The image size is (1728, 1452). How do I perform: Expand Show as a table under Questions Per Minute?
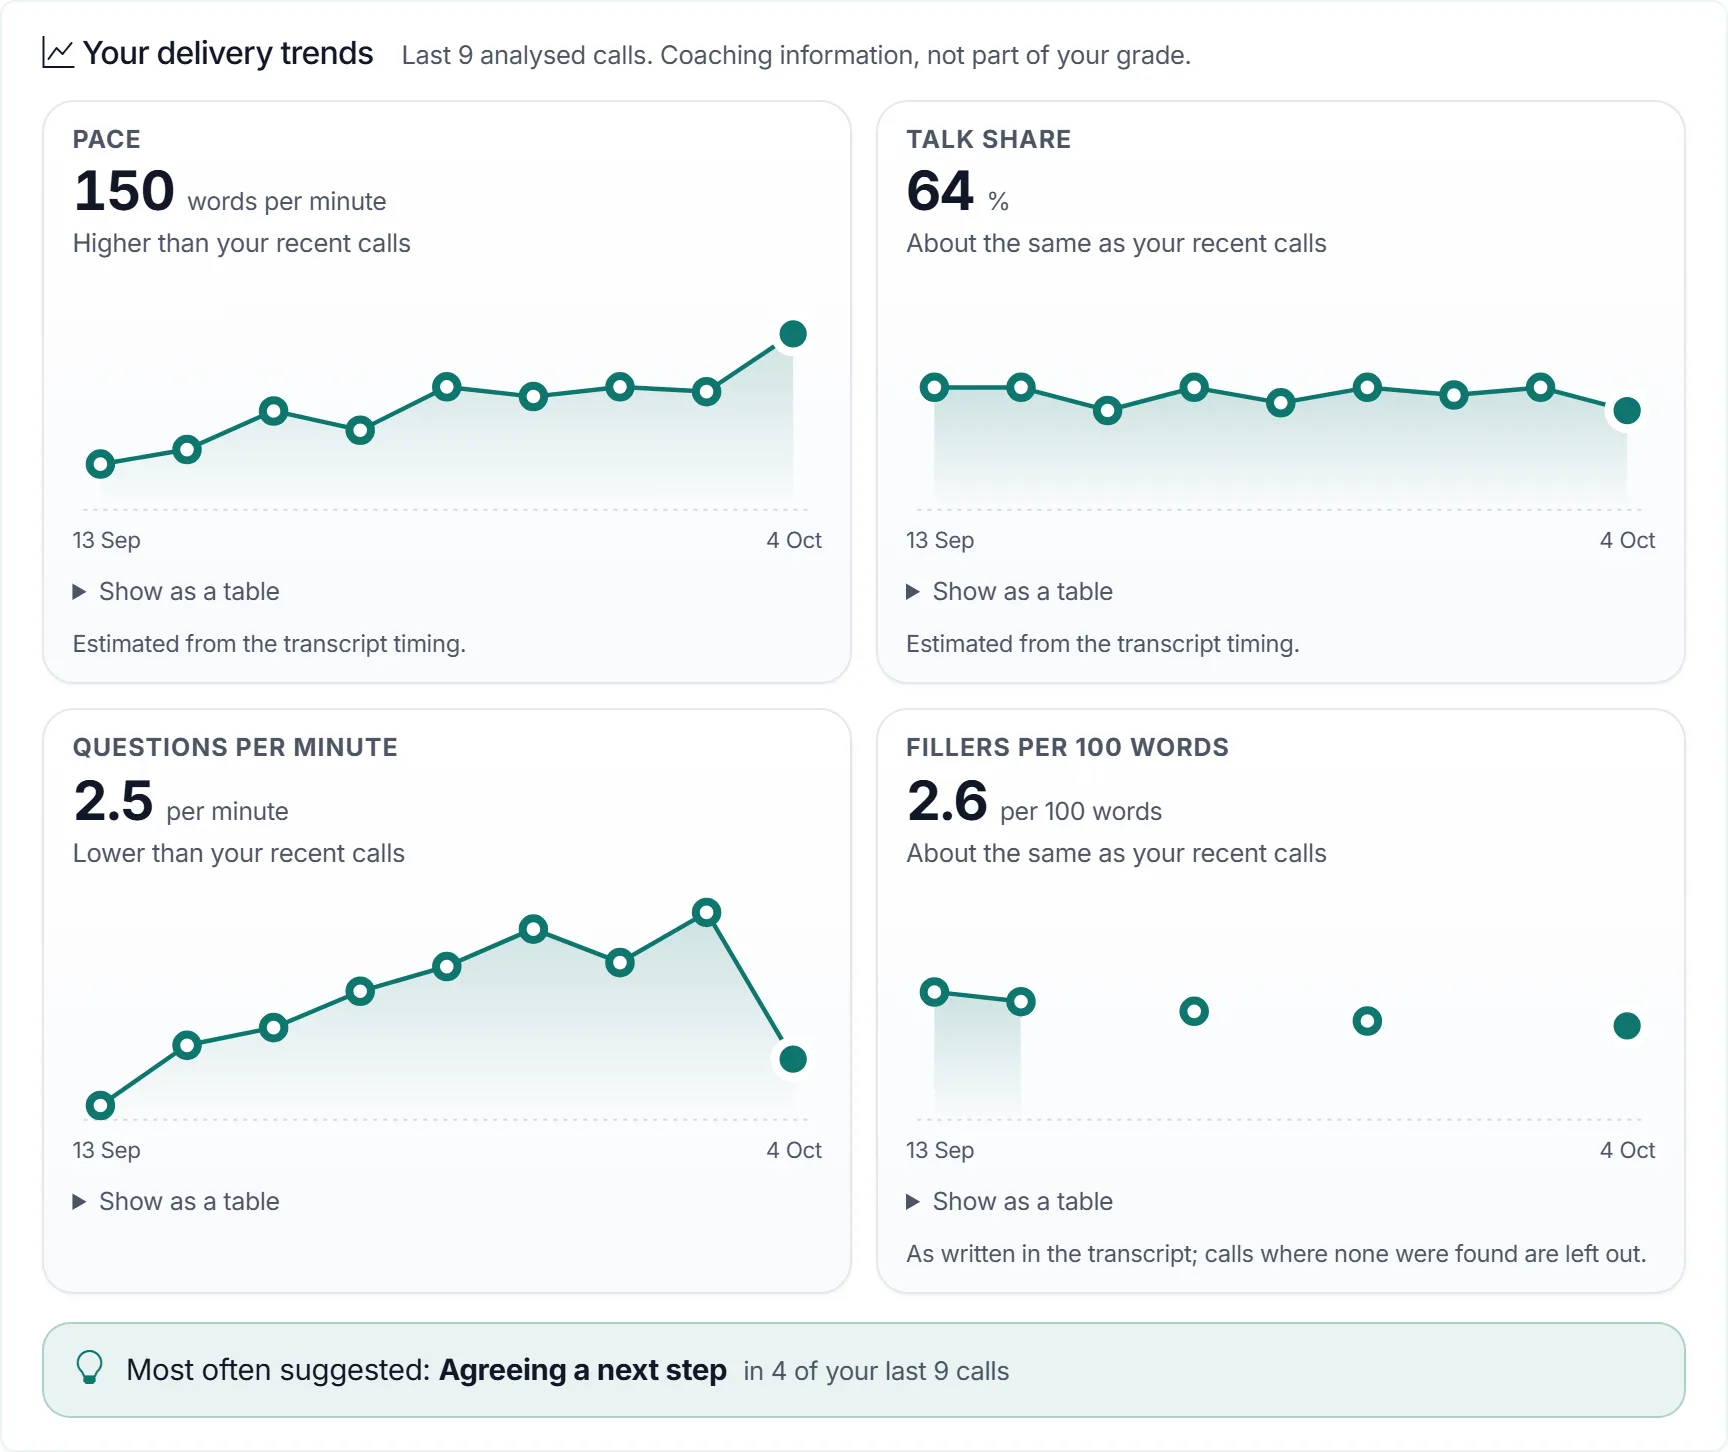176,1202
